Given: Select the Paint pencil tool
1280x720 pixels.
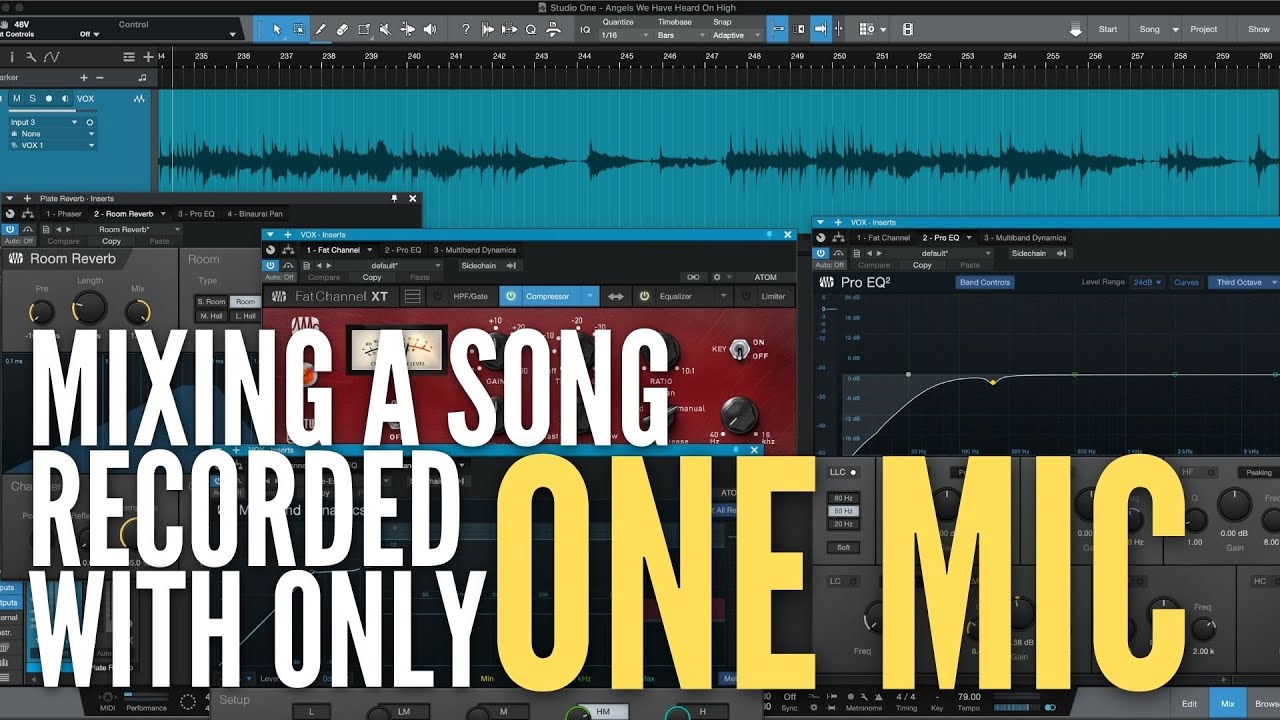Looking at the screenshot, I should [321, 29].
